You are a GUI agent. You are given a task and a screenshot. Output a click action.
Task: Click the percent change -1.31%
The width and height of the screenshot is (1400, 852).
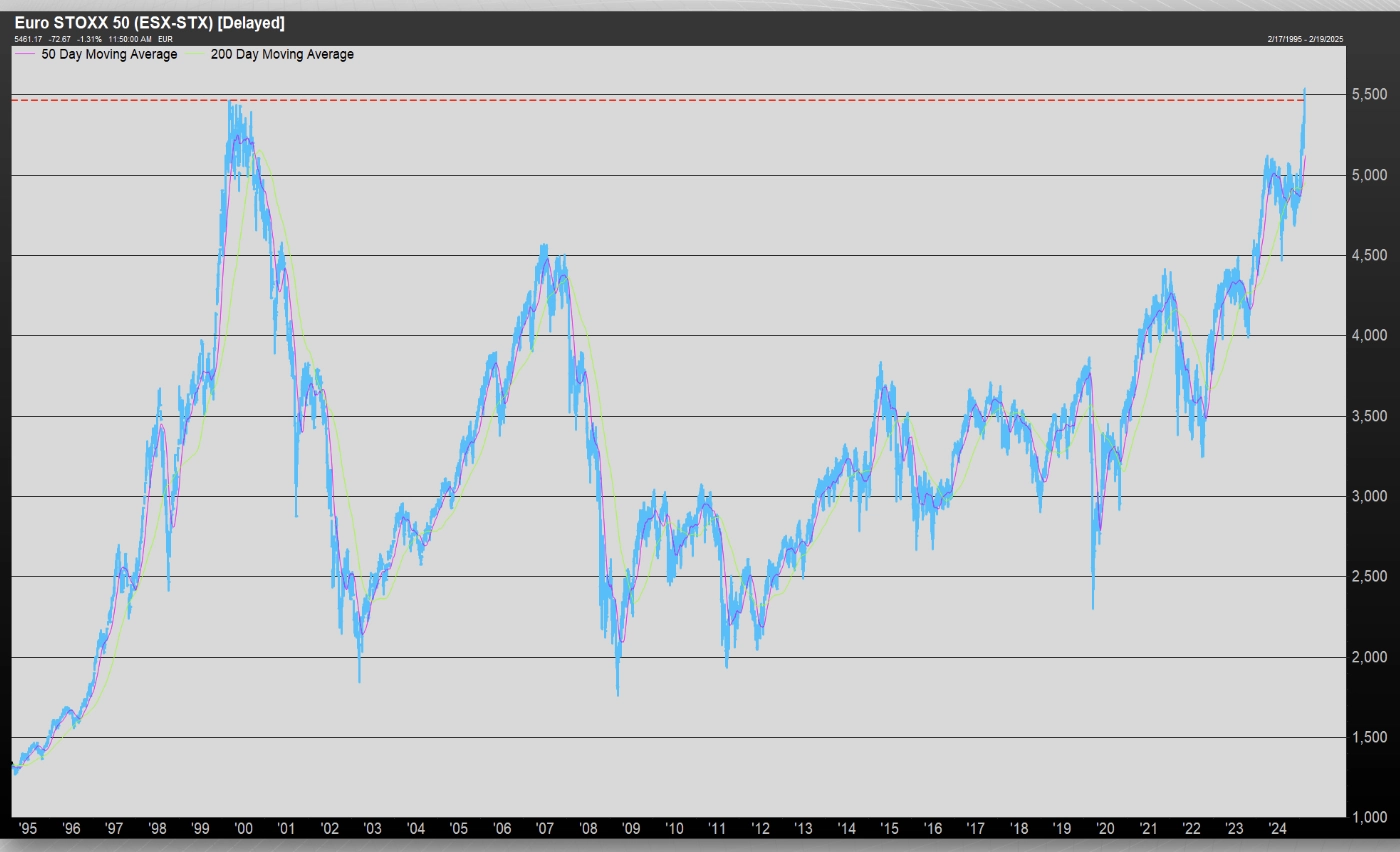[89, 39]
